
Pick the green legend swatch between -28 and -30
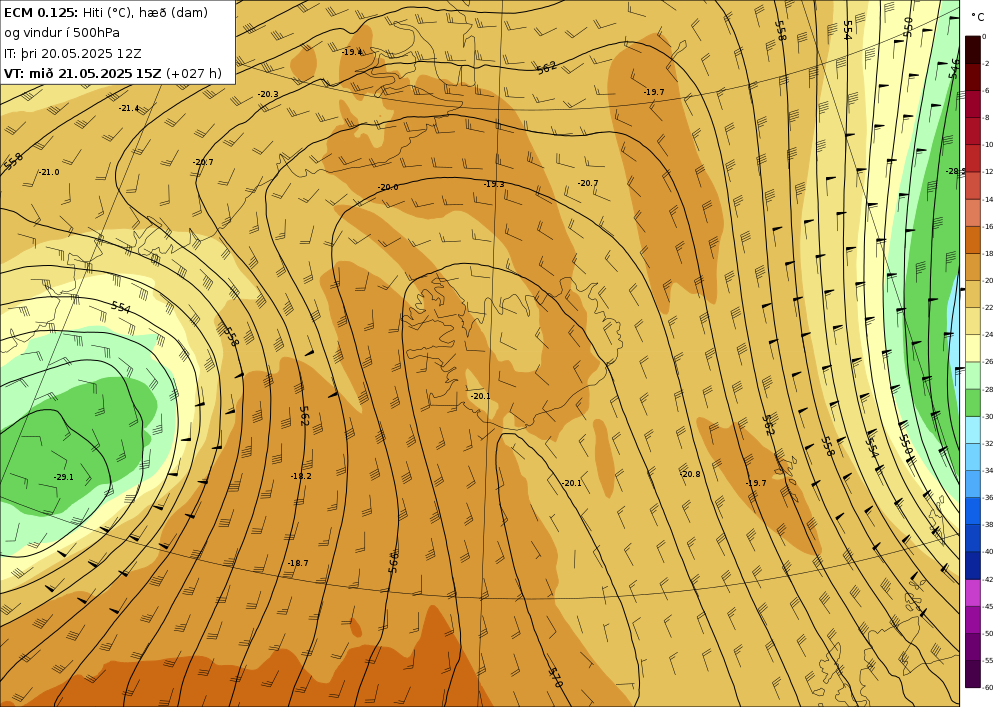click(973, 403)
